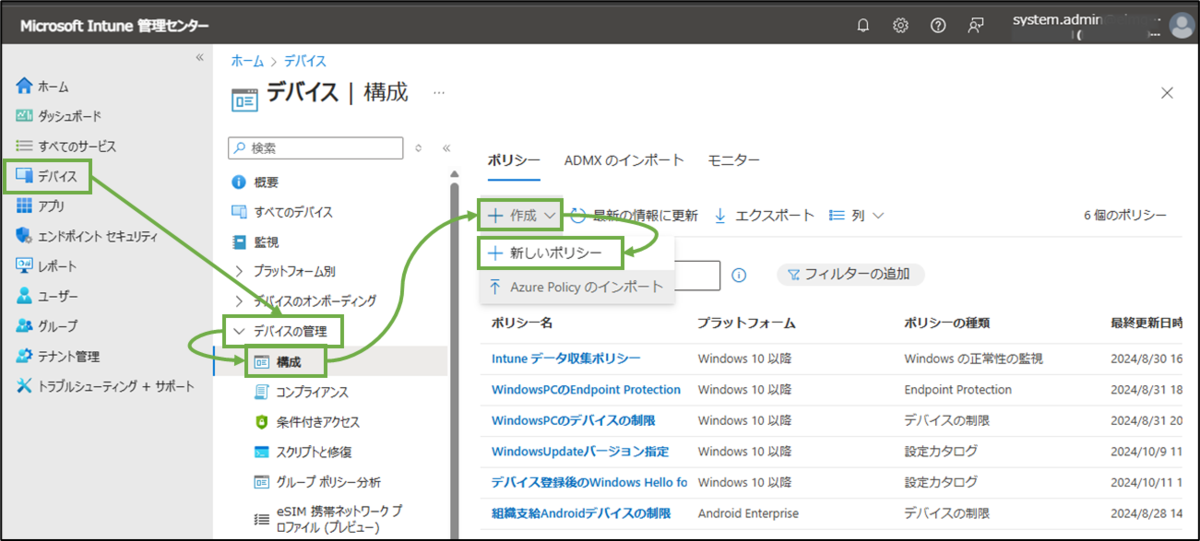This screenshot has width=1200, height=541.
Task: Sort by プラットフォーム column header
Action: pos(746,323)
